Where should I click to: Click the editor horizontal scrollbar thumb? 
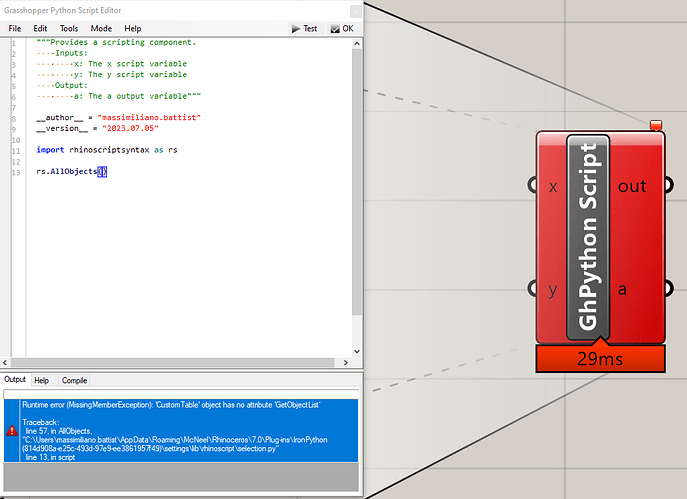[x=173, y=362]
